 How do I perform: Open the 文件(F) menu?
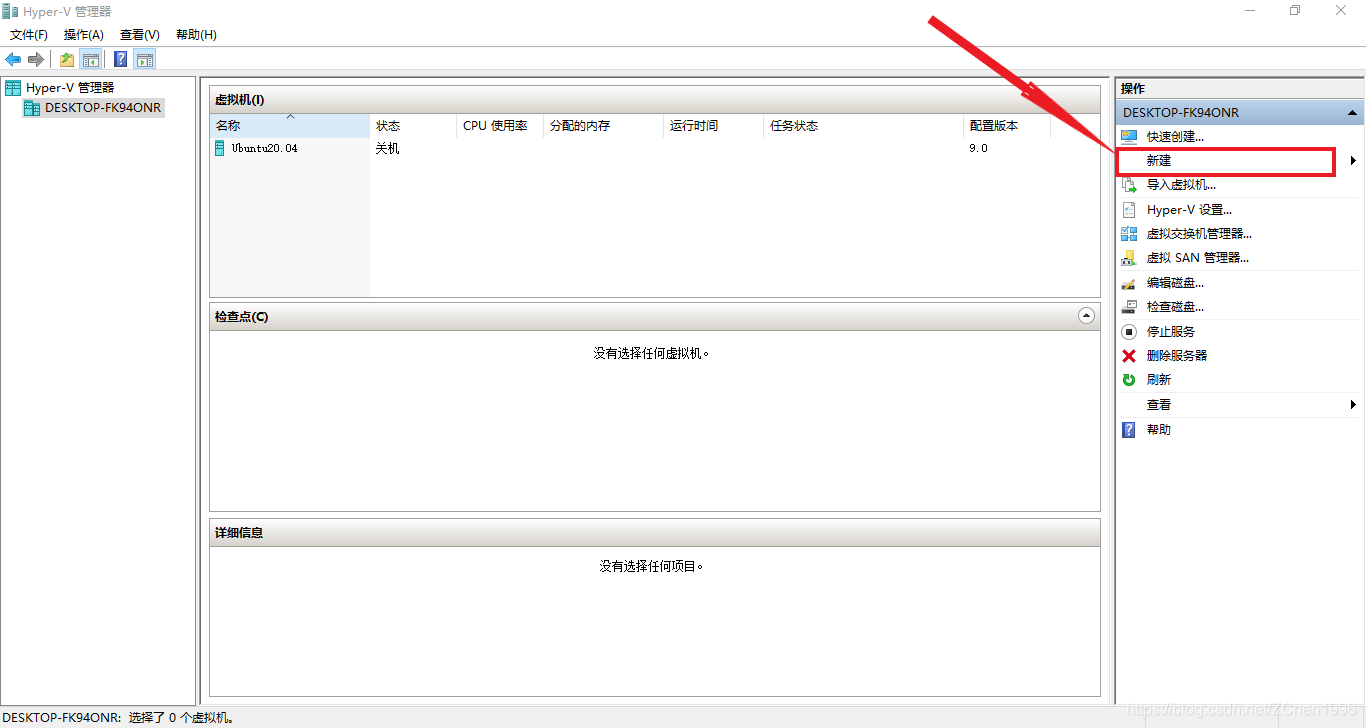click(x=29, y=35)
